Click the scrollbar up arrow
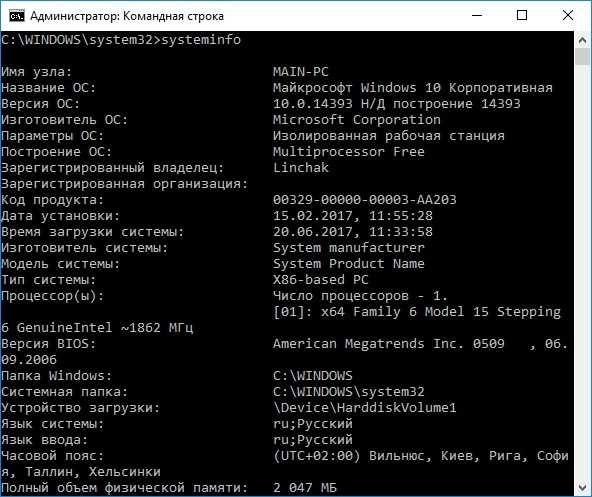The image size is (592, 497). click(x=583, y=40)
